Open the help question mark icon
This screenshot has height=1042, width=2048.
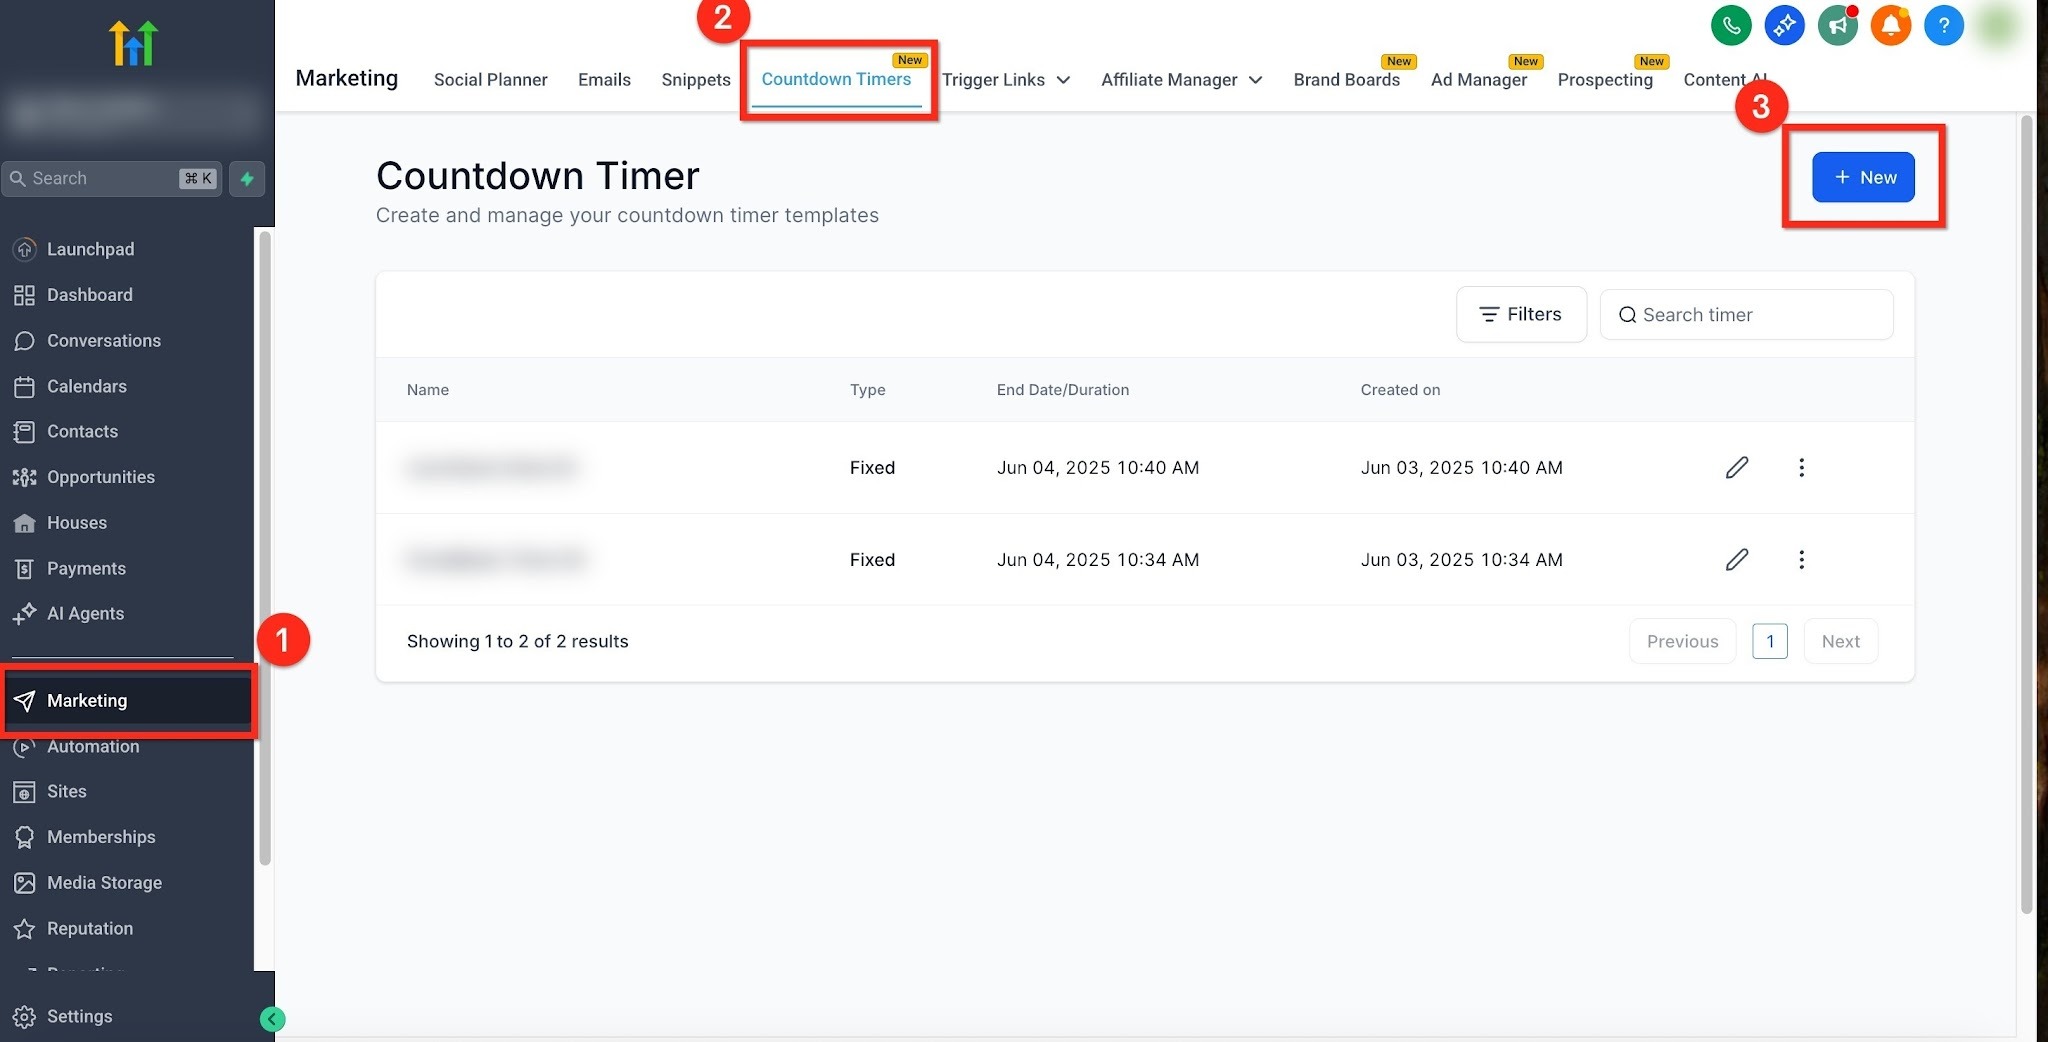click(x=1944, y=26)
